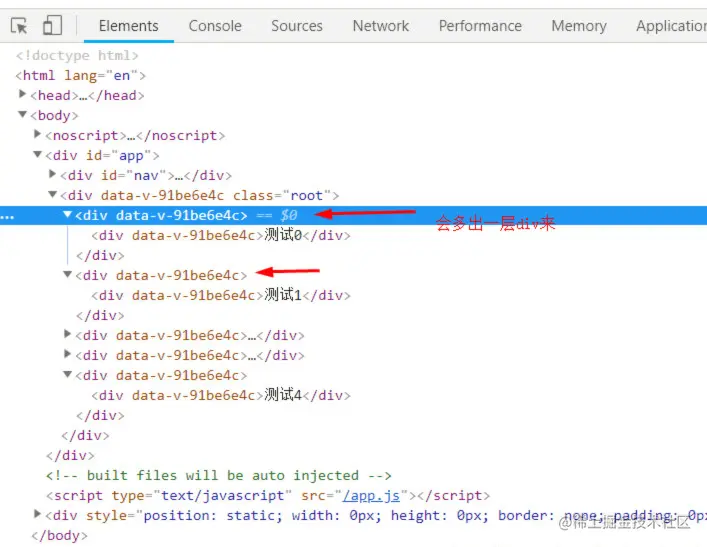Select the 测试1 div row
This screenshot has height=547, width=707.
(x=221, y=295)
